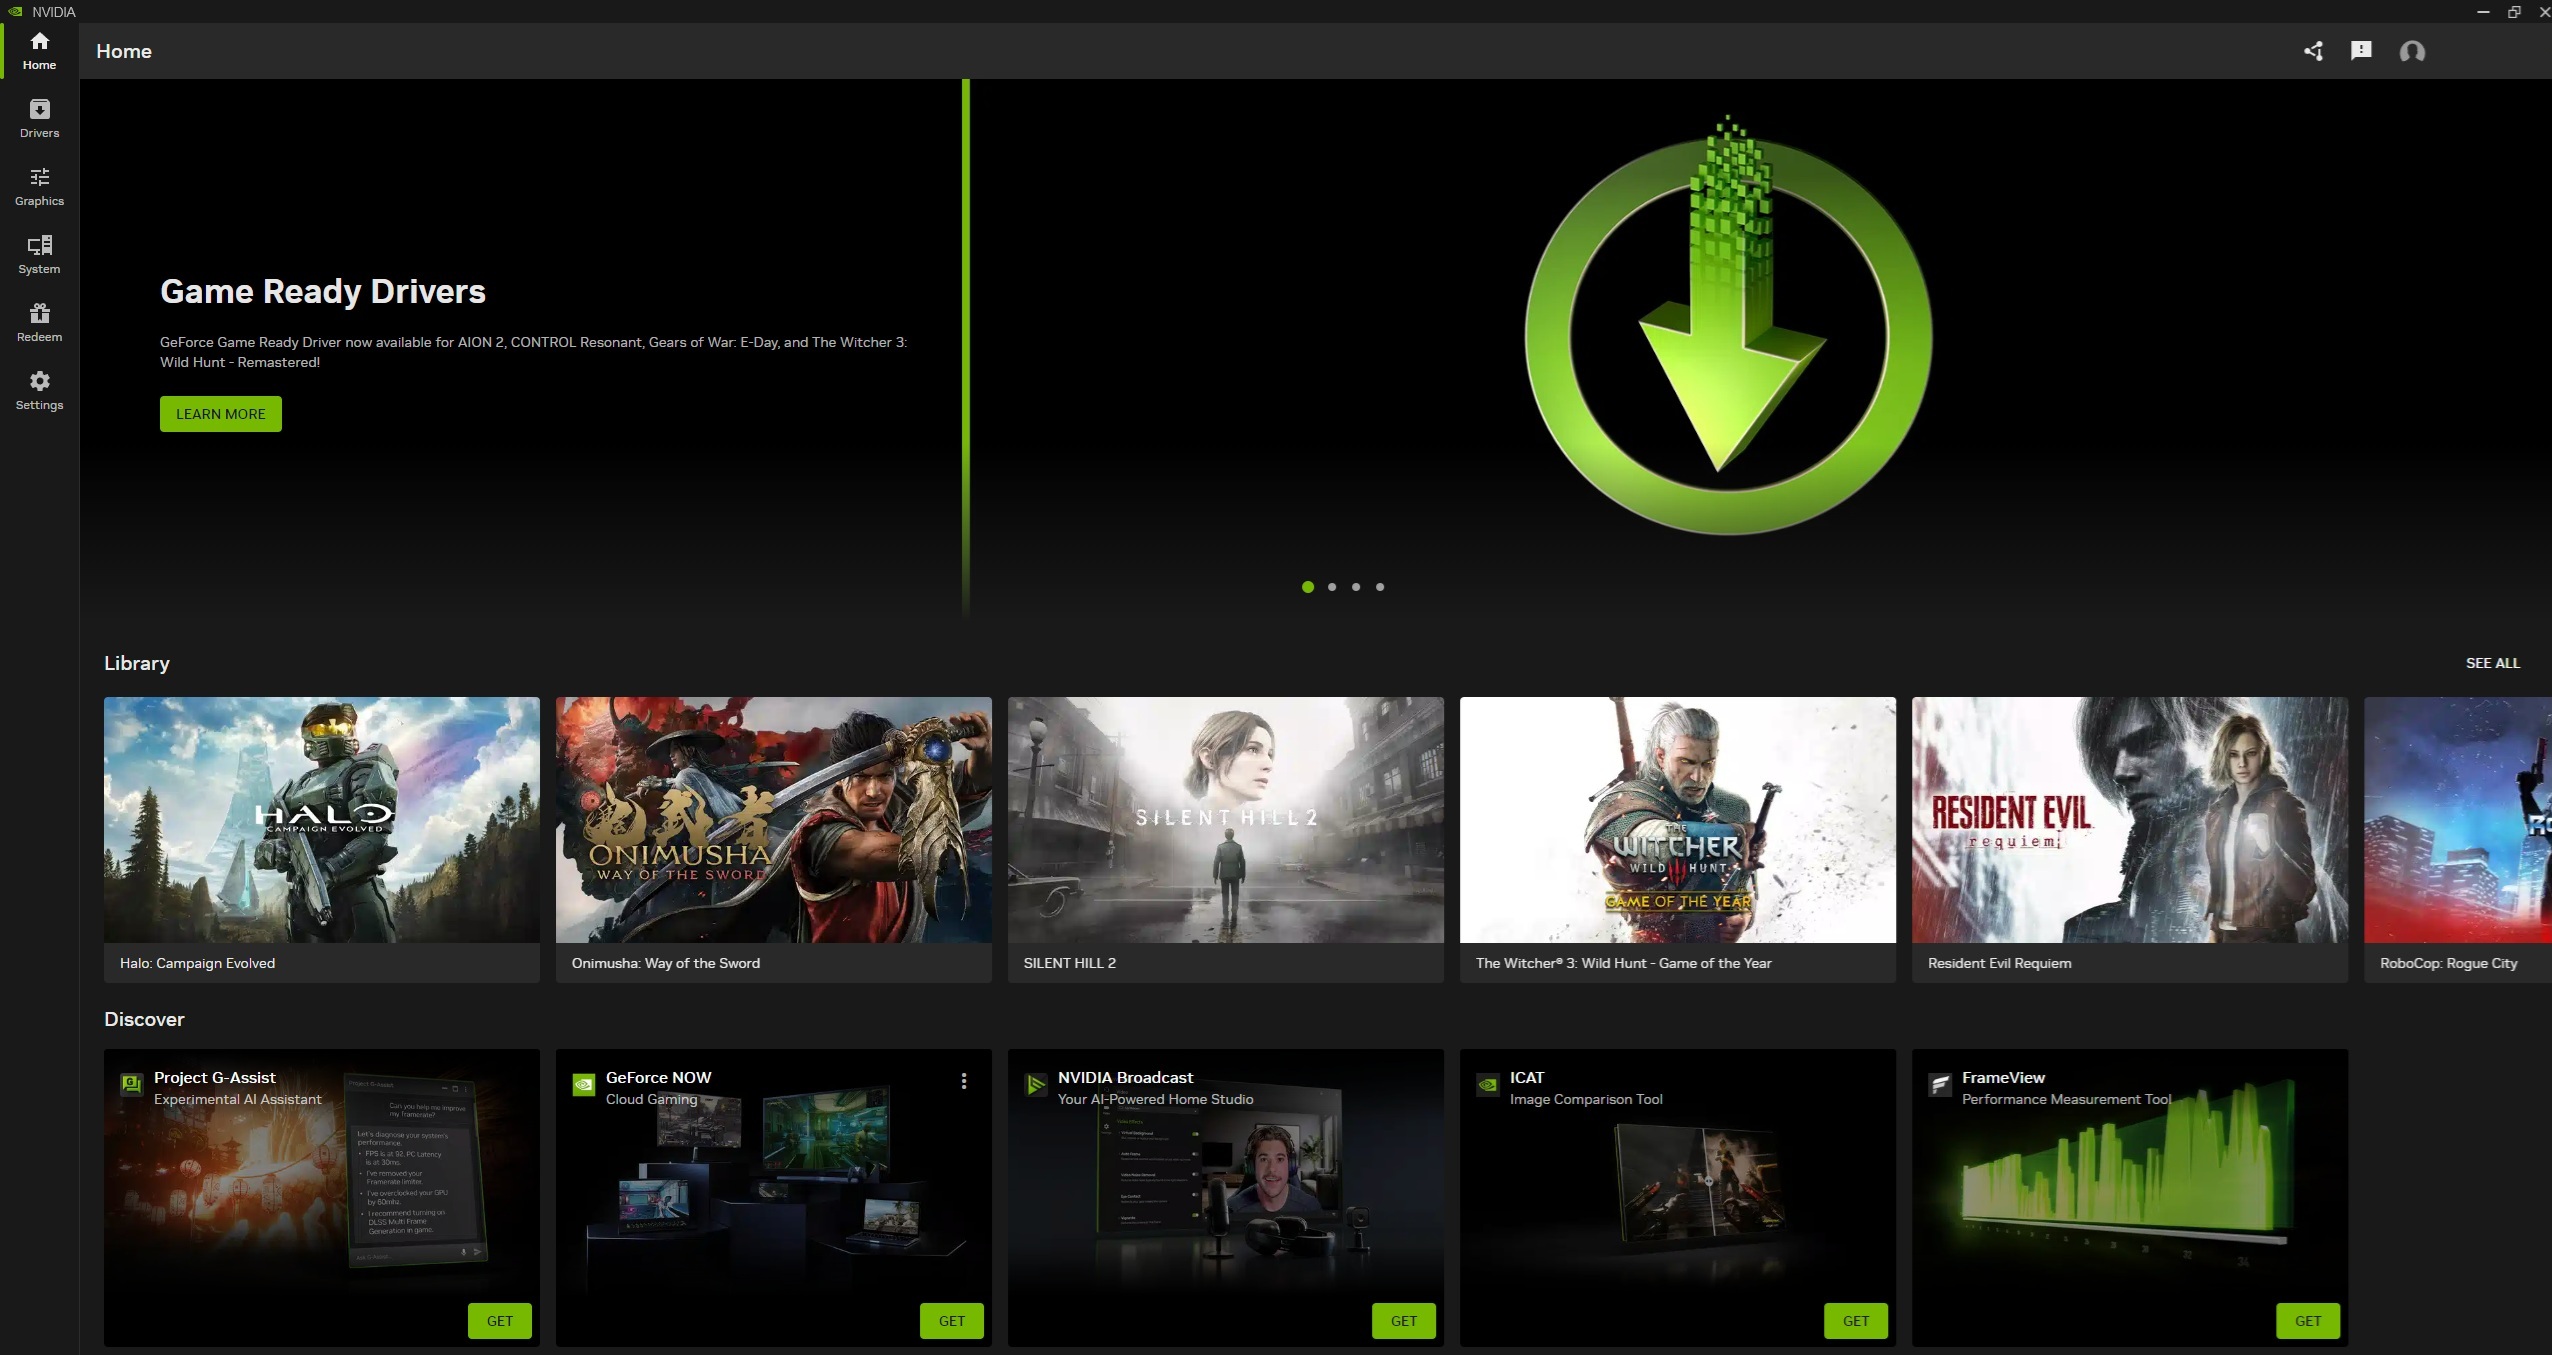Viewport: 2552px width, 1355px height.
Task: Switch to third carousel slide dot
Action: (x=1356, y=587)
